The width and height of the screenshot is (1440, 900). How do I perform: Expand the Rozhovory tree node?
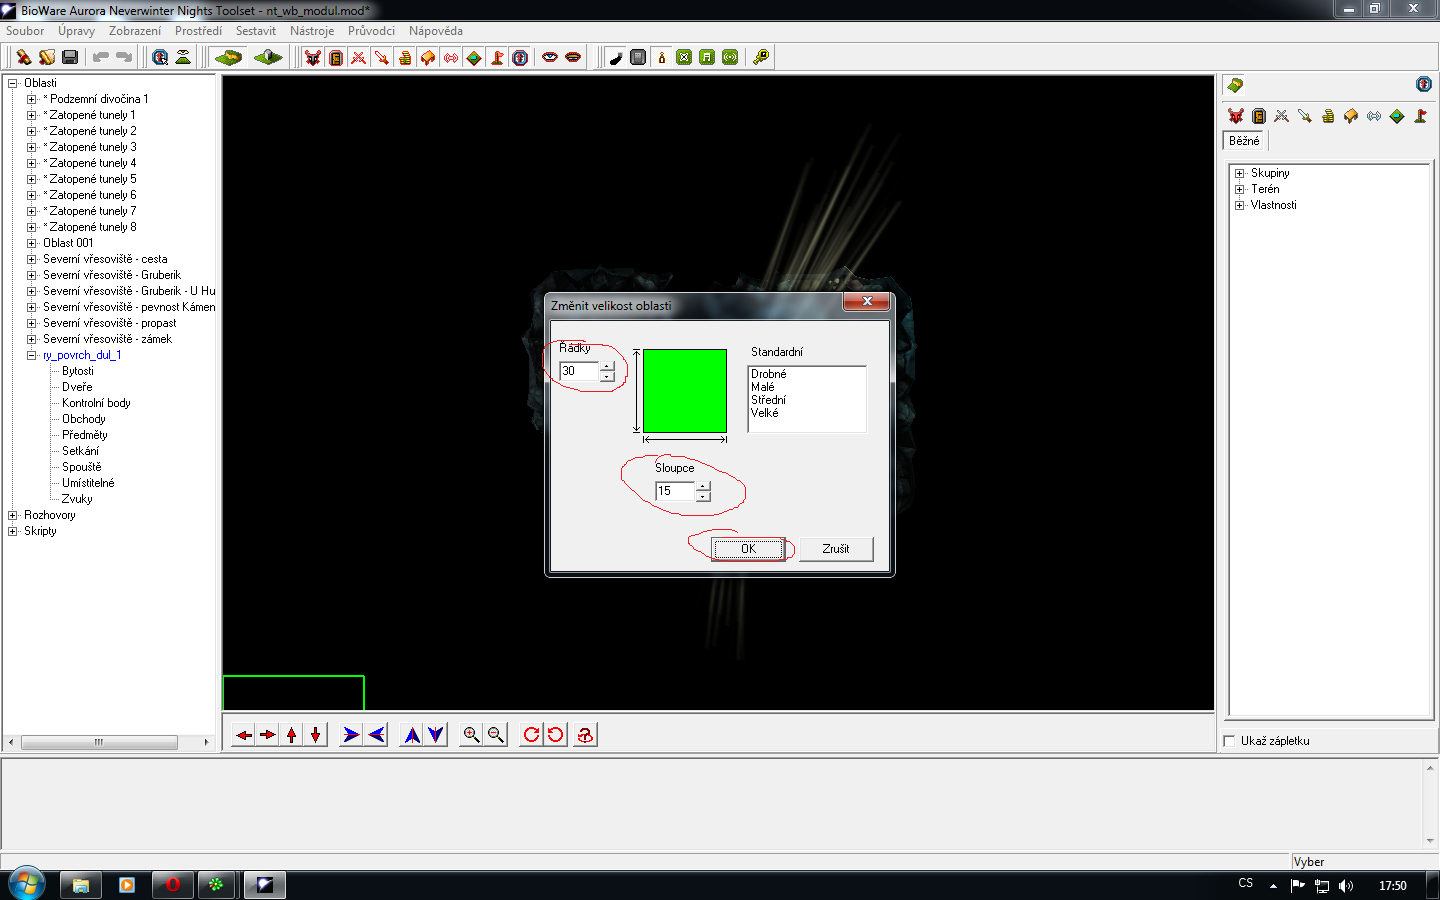point(13,515)
